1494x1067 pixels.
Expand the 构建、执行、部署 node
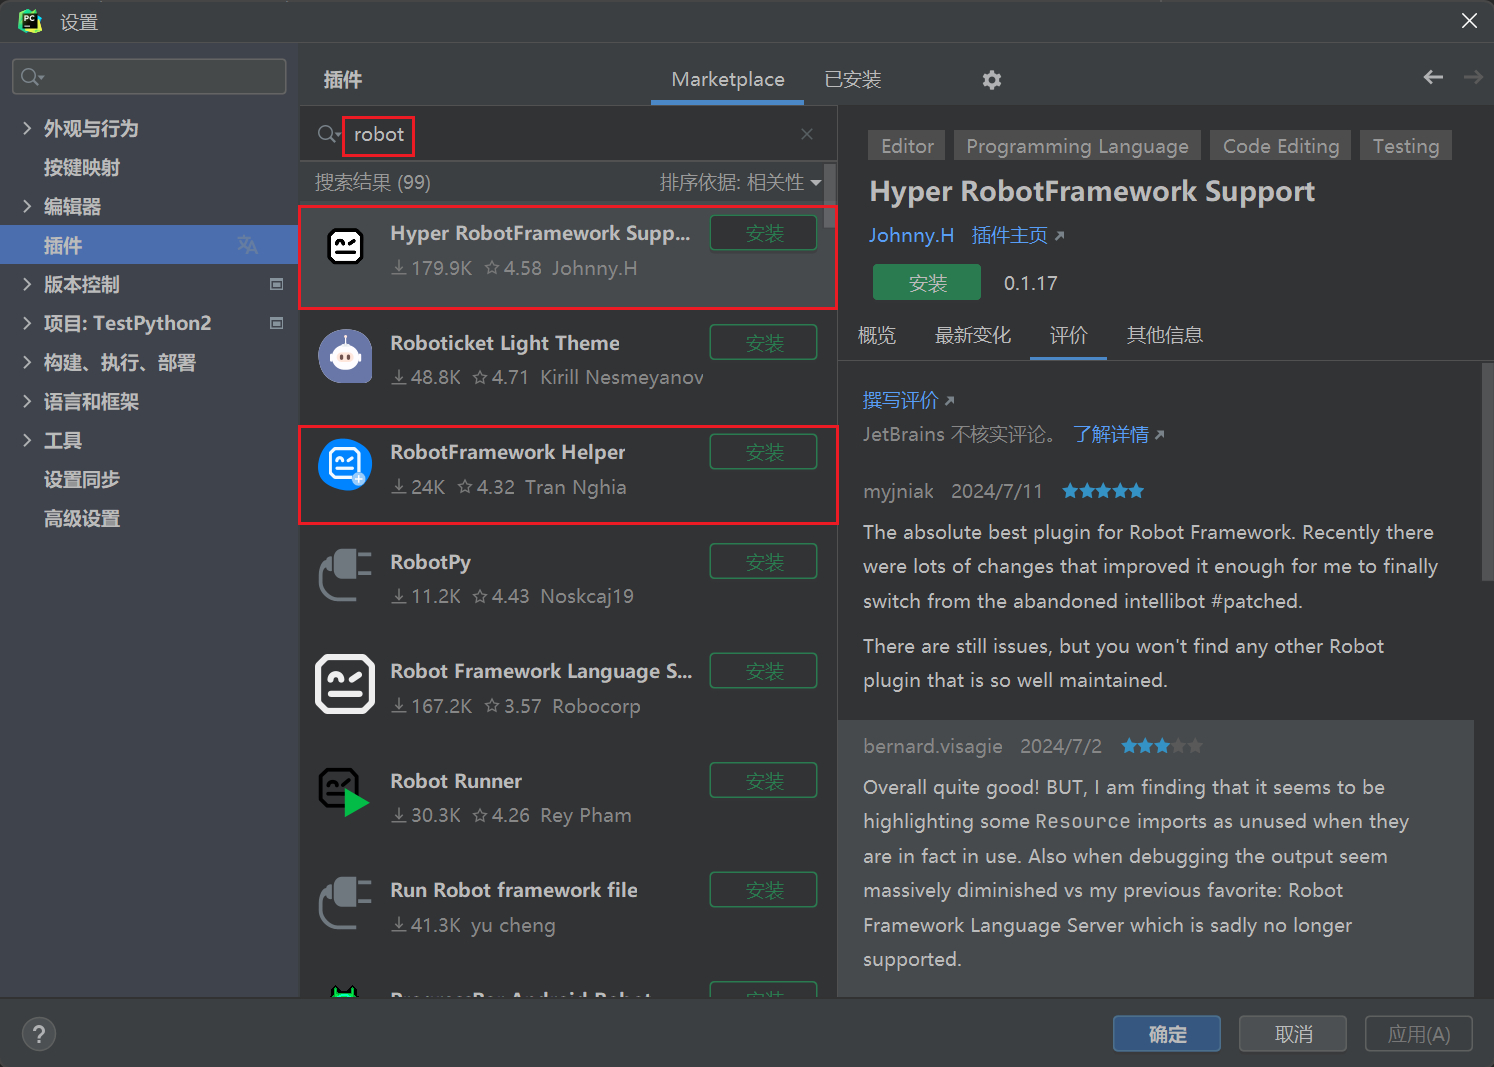tap(27, 362)
